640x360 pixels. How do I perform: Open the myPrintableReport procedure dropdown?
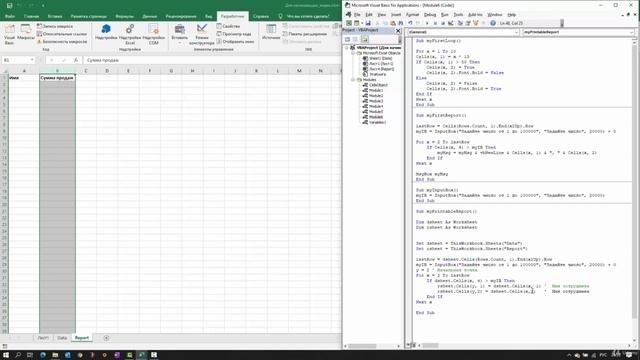tap(631, 32)
